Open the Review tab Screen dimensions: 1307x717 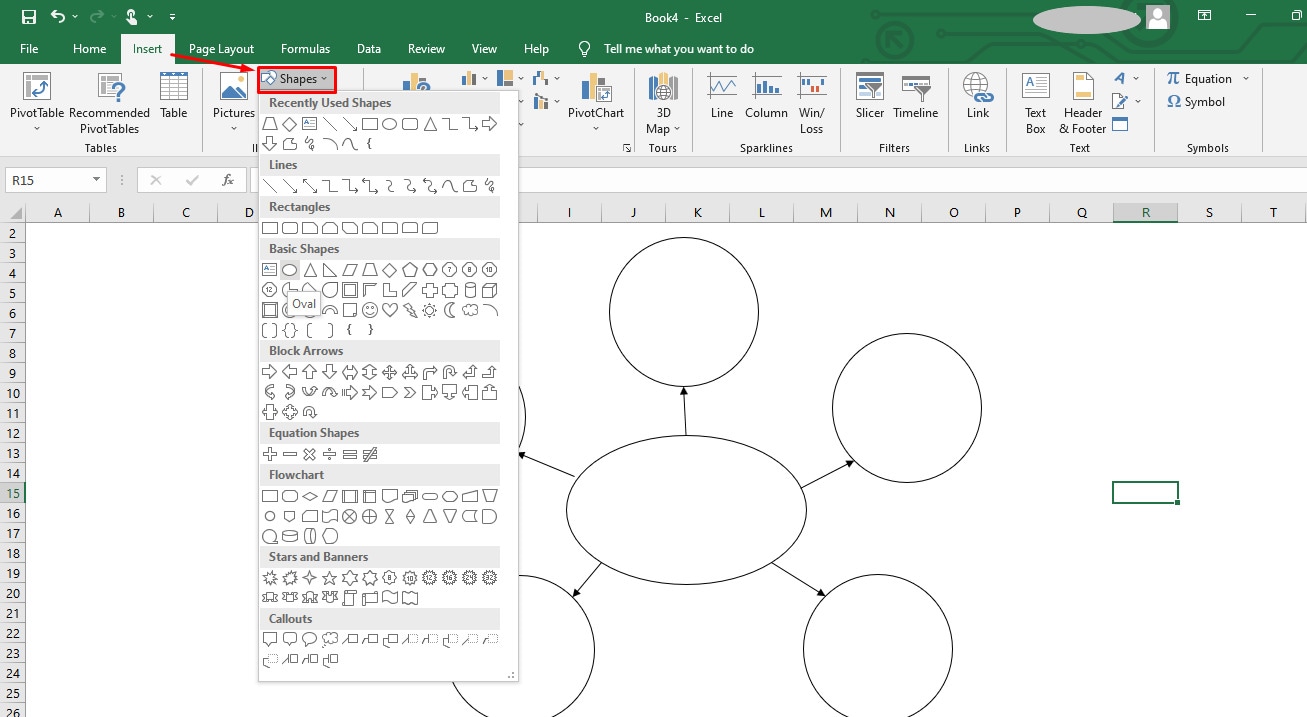(x=426, y=48)
